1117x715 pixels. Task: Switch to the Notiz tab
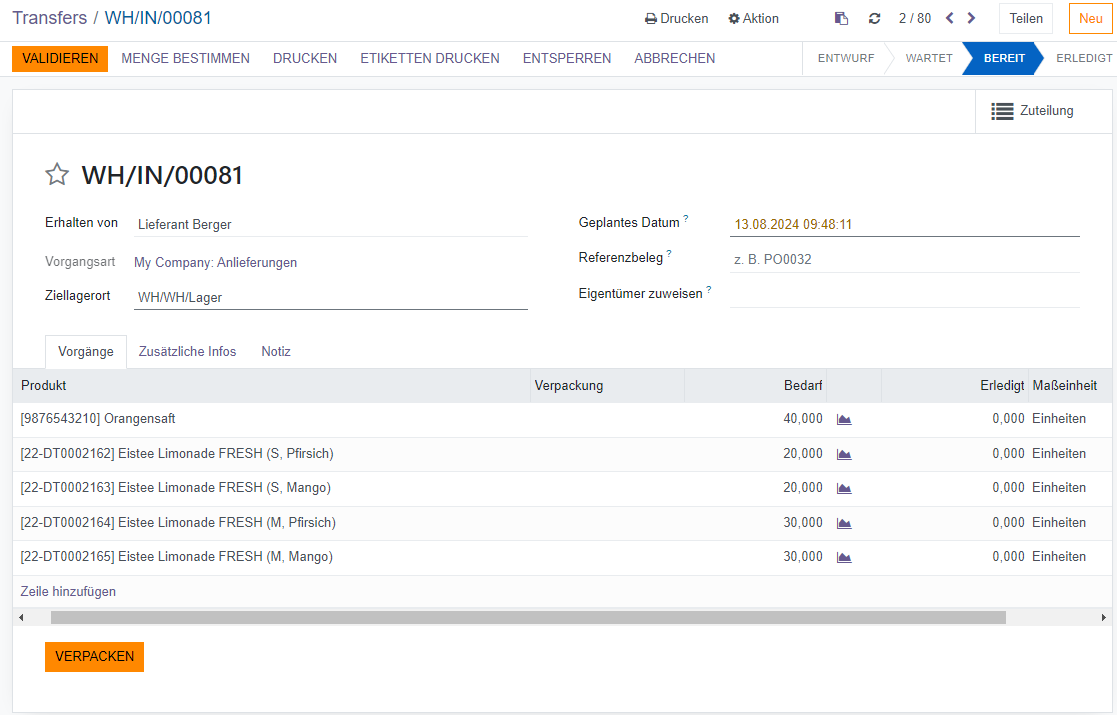tap(276, 352)
